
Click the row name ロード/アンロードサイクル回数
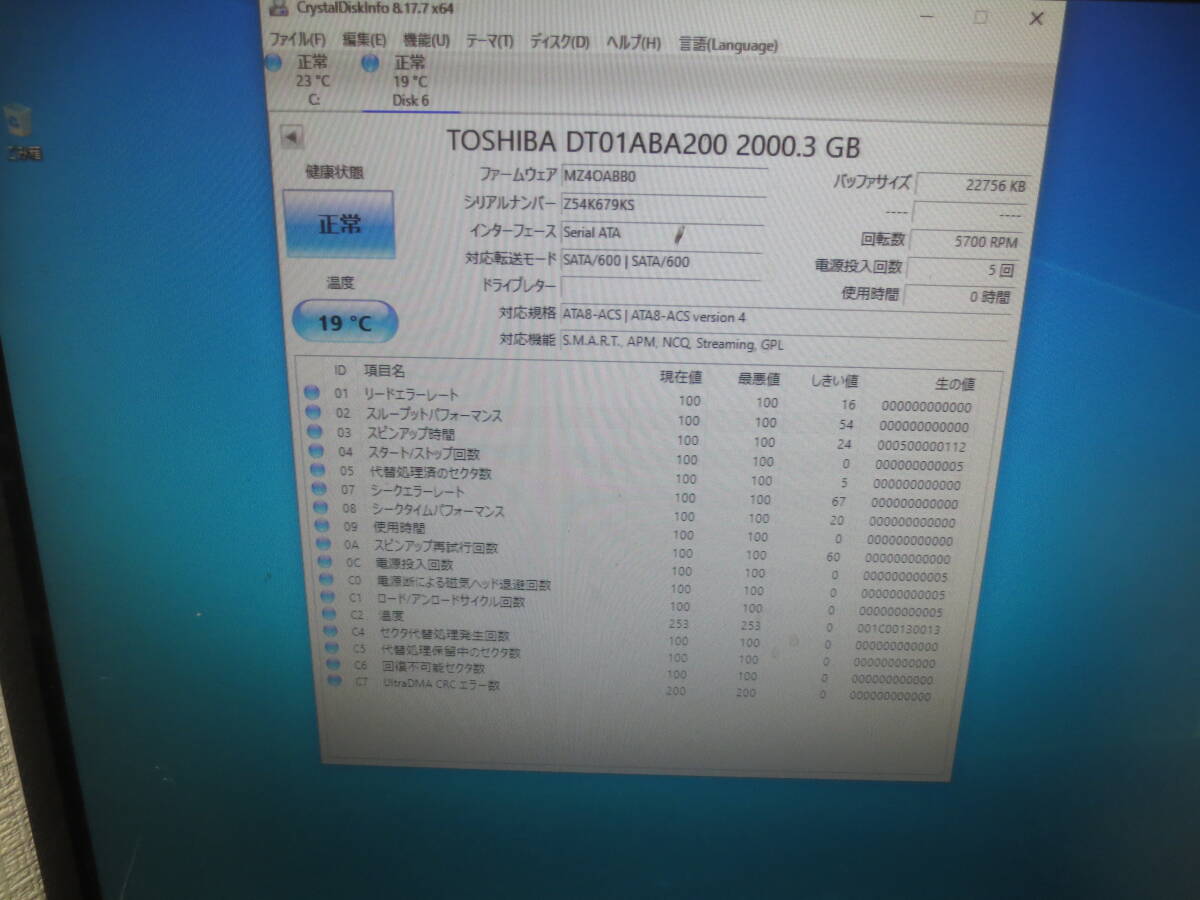click(x=450, y=602)
